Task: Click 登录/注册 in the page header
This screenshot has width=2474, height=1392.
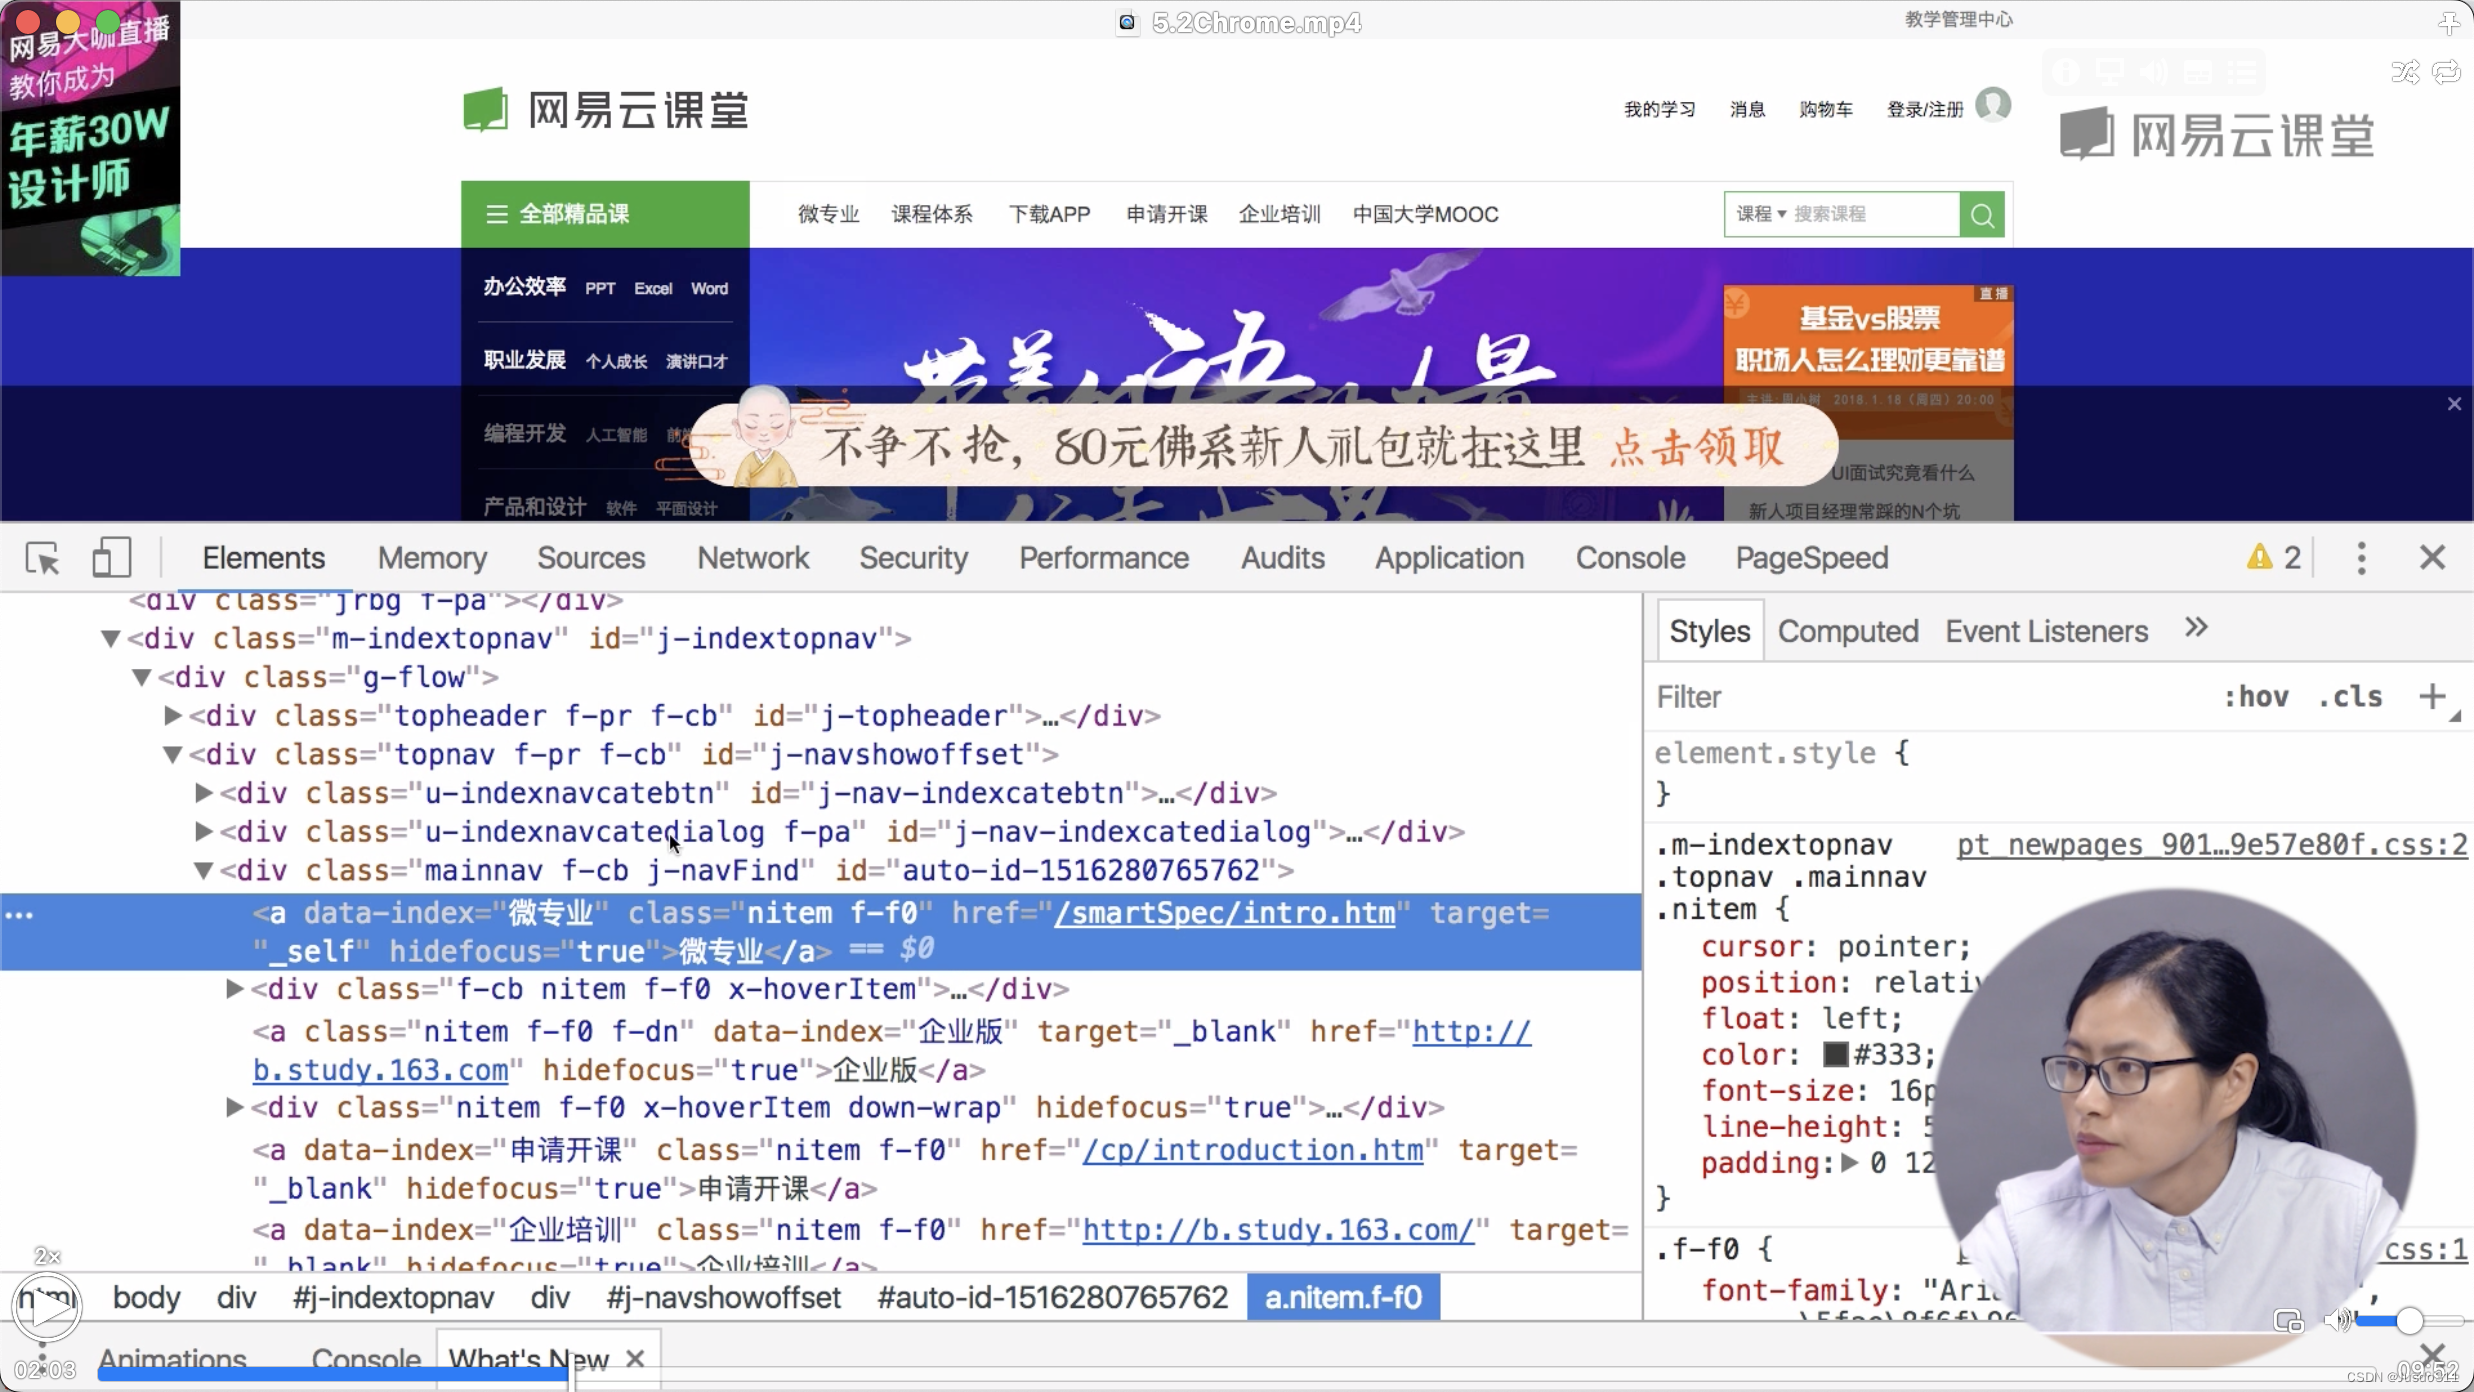Action: (1924, 109)
